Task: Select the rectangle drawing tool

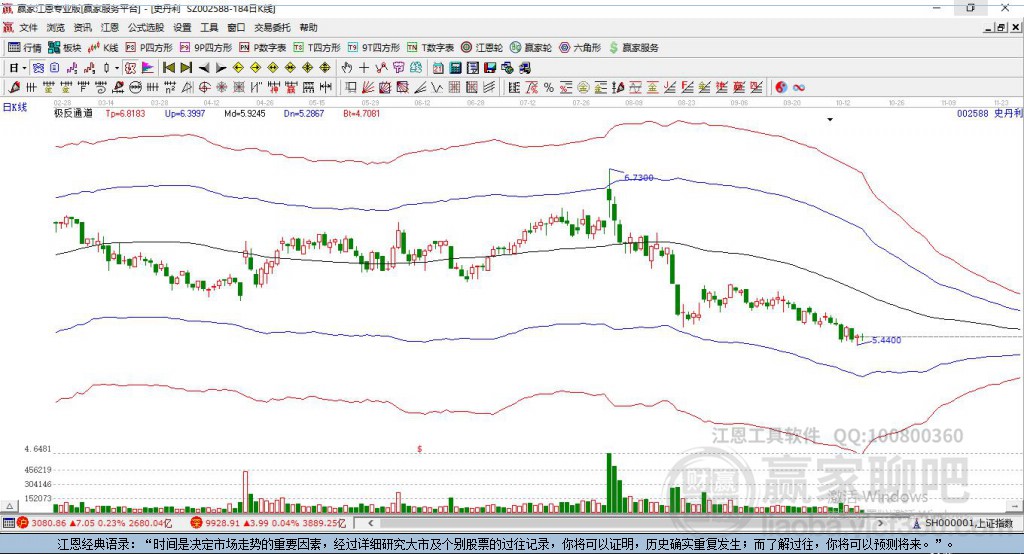Action: (x=351, y=87)
